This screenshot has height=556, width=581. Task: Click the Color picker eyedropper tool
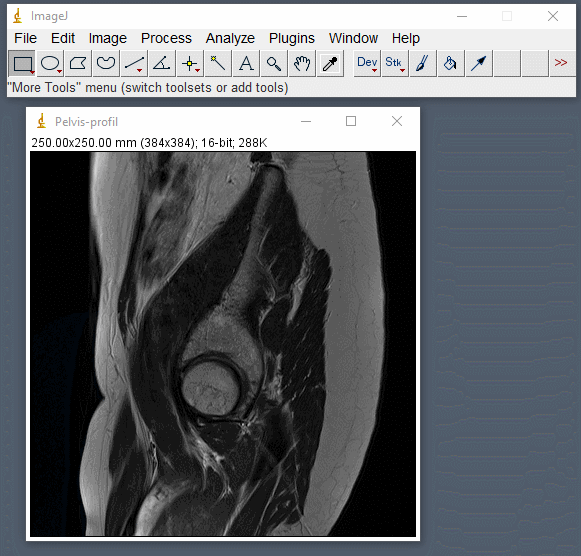[330, 64]
